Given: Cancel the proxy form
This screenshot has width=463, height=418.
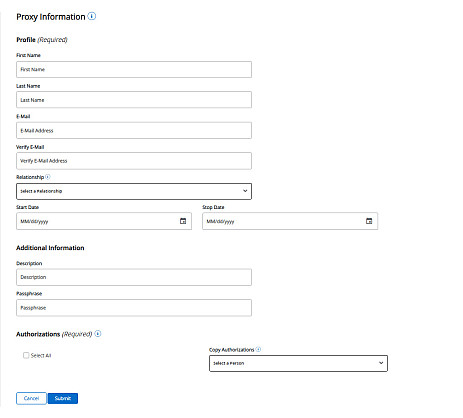Looking at the screenshot, I should (31, 398).
